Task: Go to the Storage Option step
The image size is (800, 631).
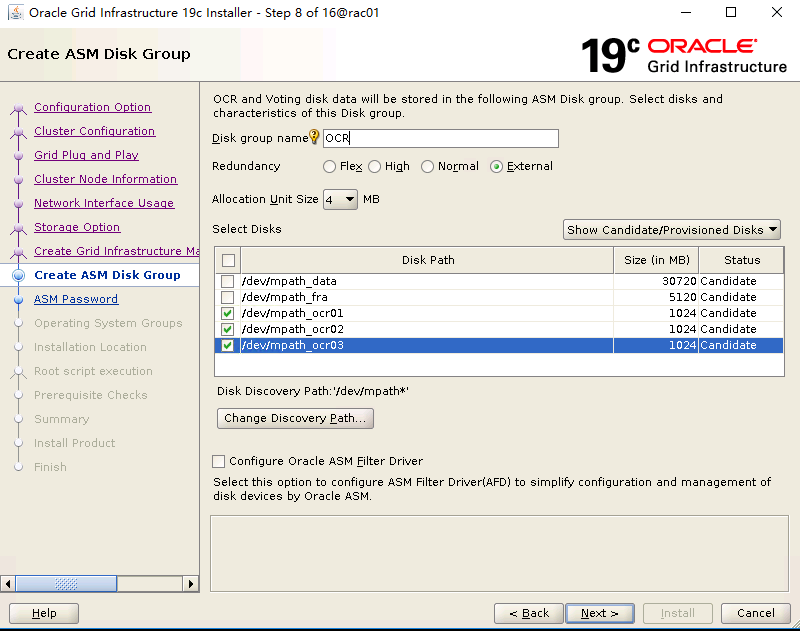Action: (x=77, y=227)
